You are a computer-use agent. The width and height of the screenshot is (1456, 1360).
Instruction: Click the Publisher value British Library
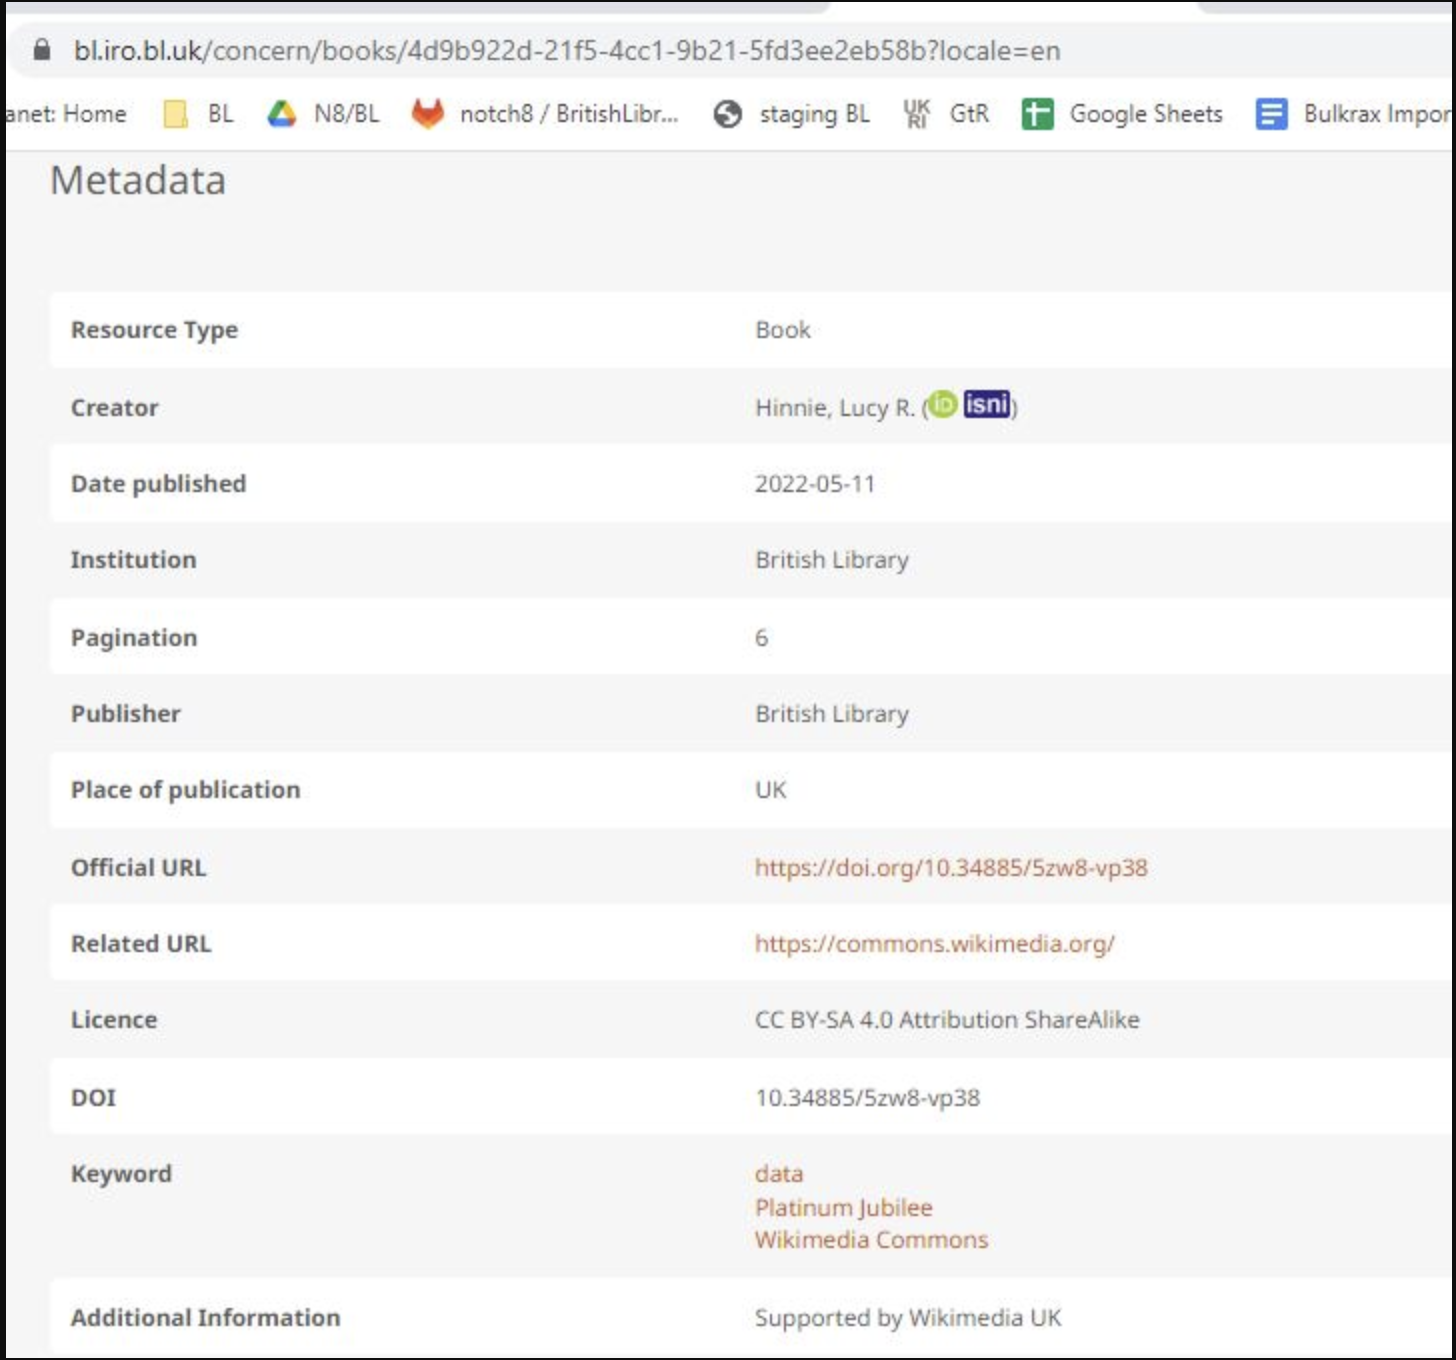pyautogui.click(x=832, y=714)
